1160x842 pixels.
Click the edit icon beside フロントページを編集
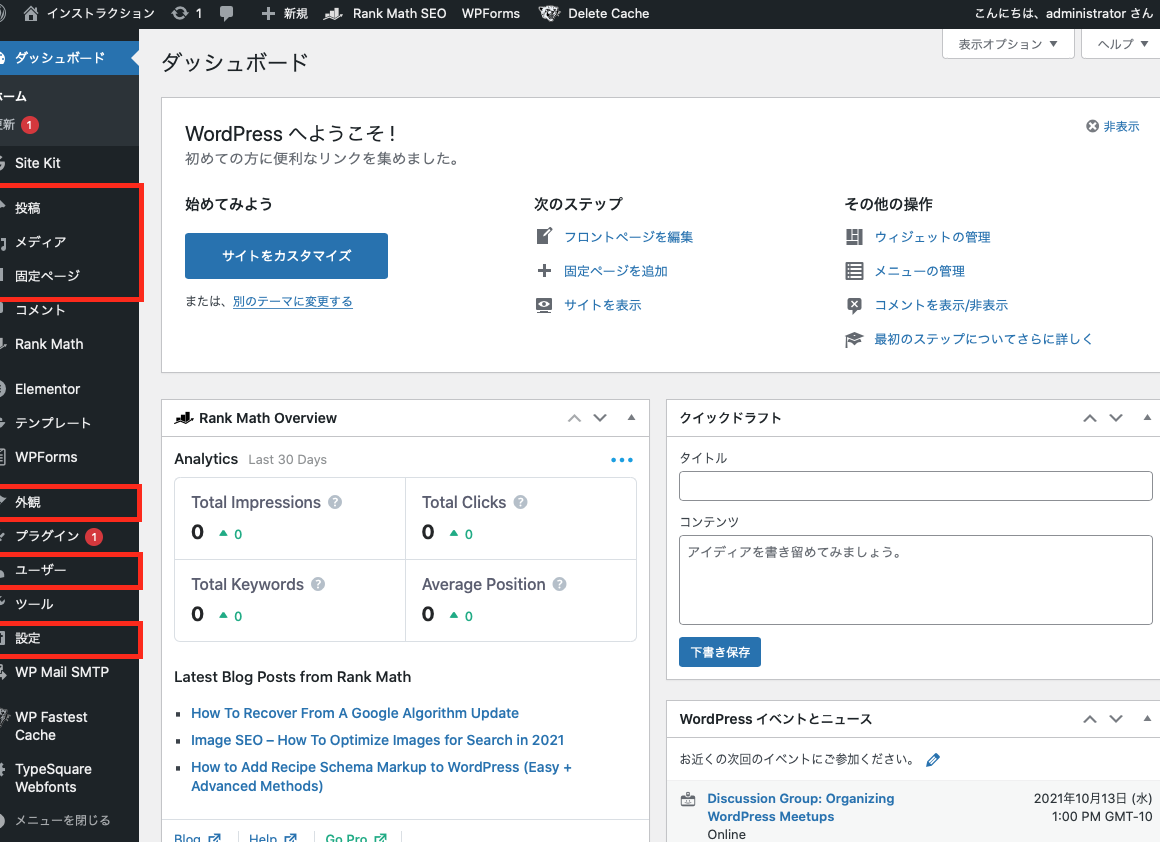coord(544,237)
